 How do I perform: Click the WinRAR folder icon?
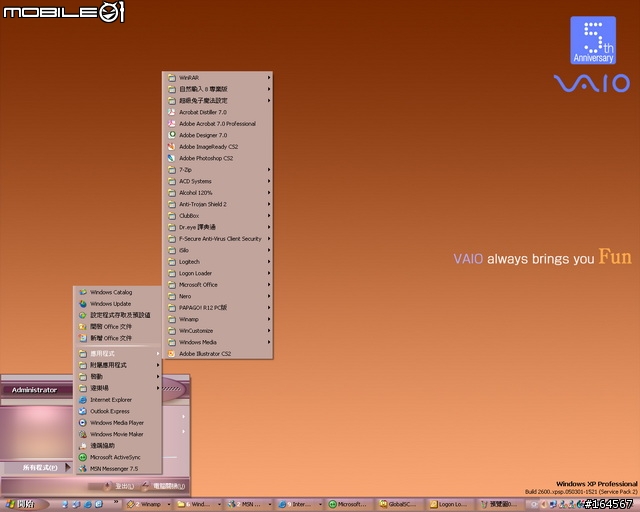point(172,78)
